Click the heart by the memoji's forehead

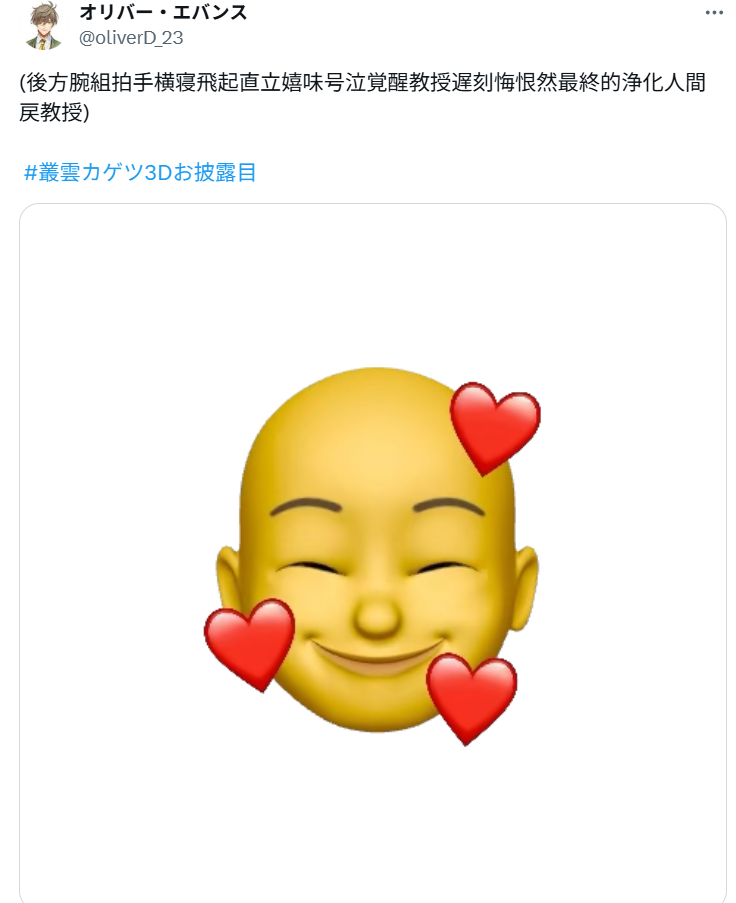[x=495, y=428]
